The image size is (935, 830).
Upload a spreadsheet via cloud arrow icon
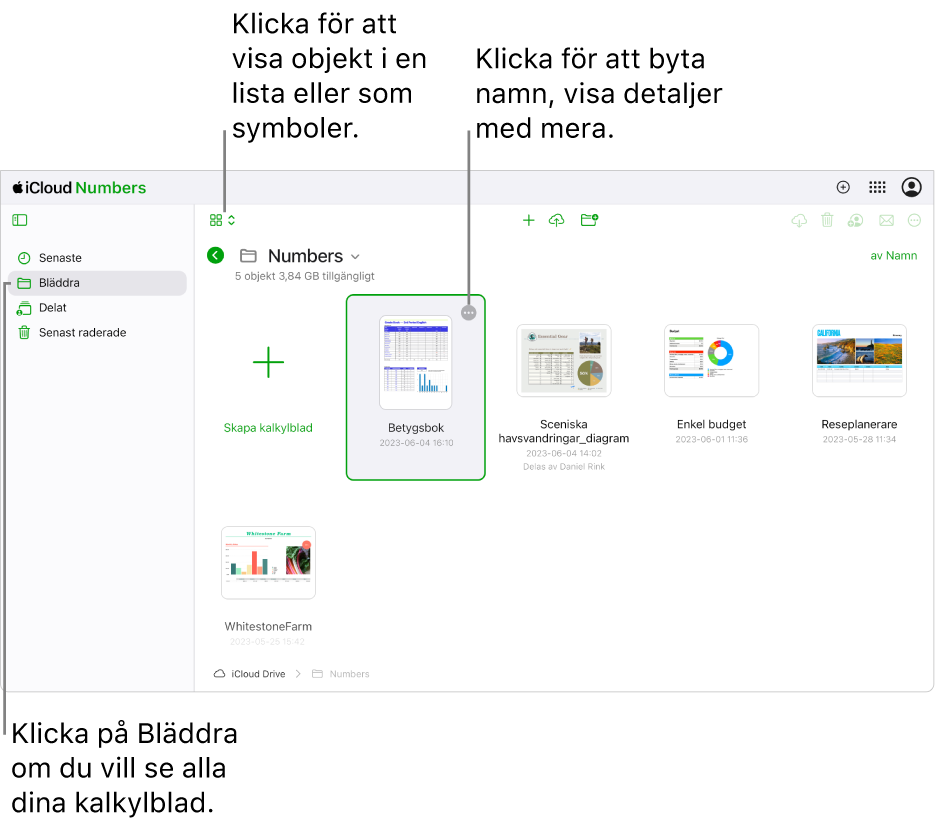coord(556,220)
